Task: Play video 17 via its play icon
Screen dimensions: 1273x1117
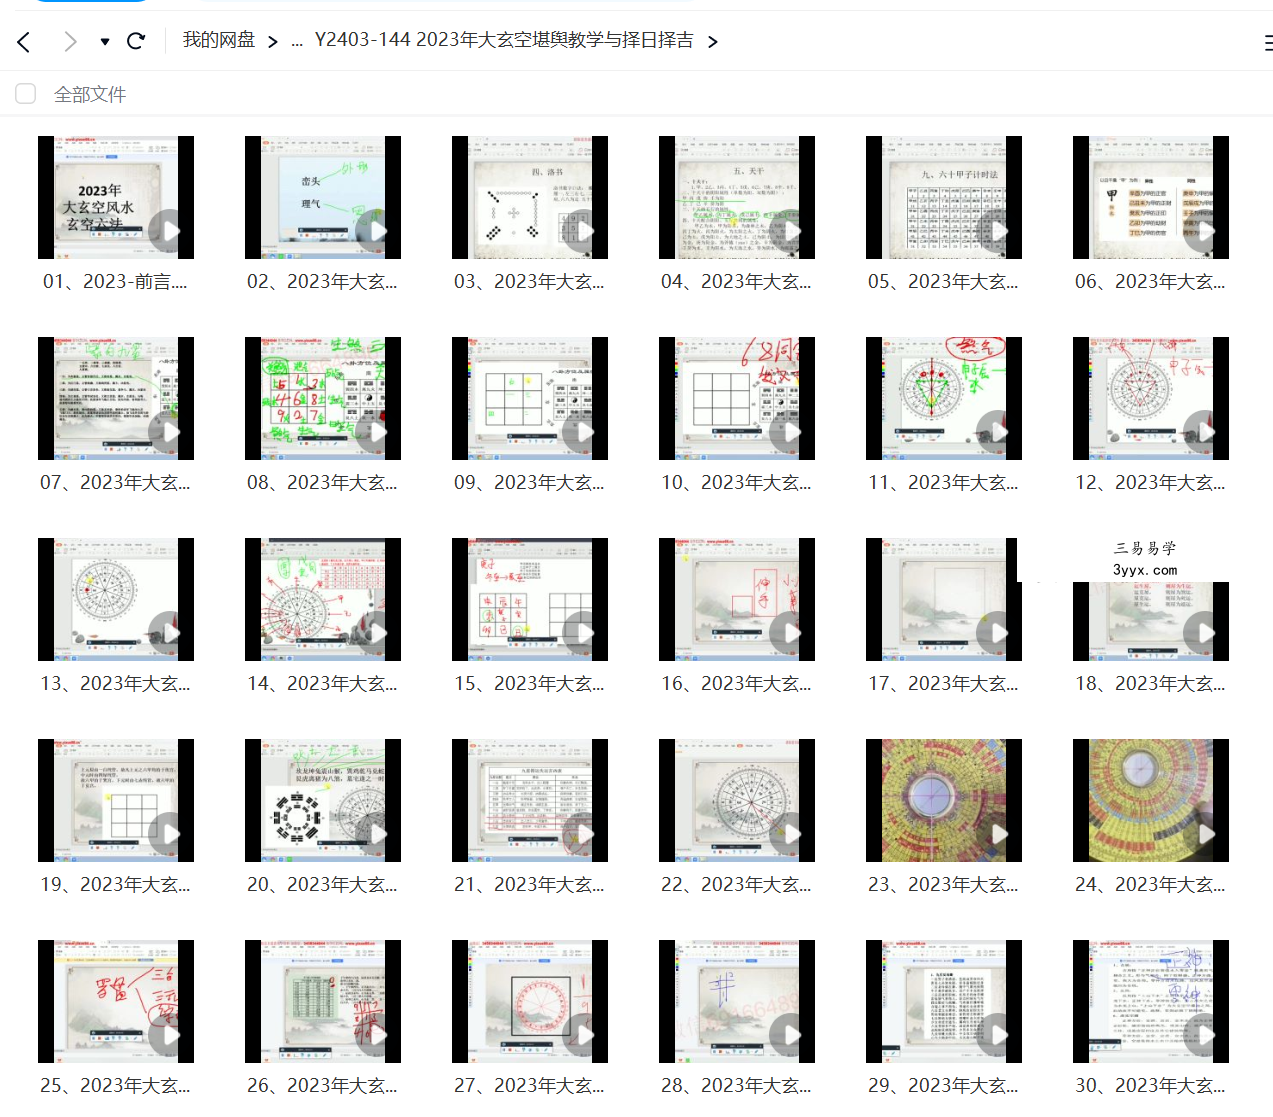Action: 998,633
